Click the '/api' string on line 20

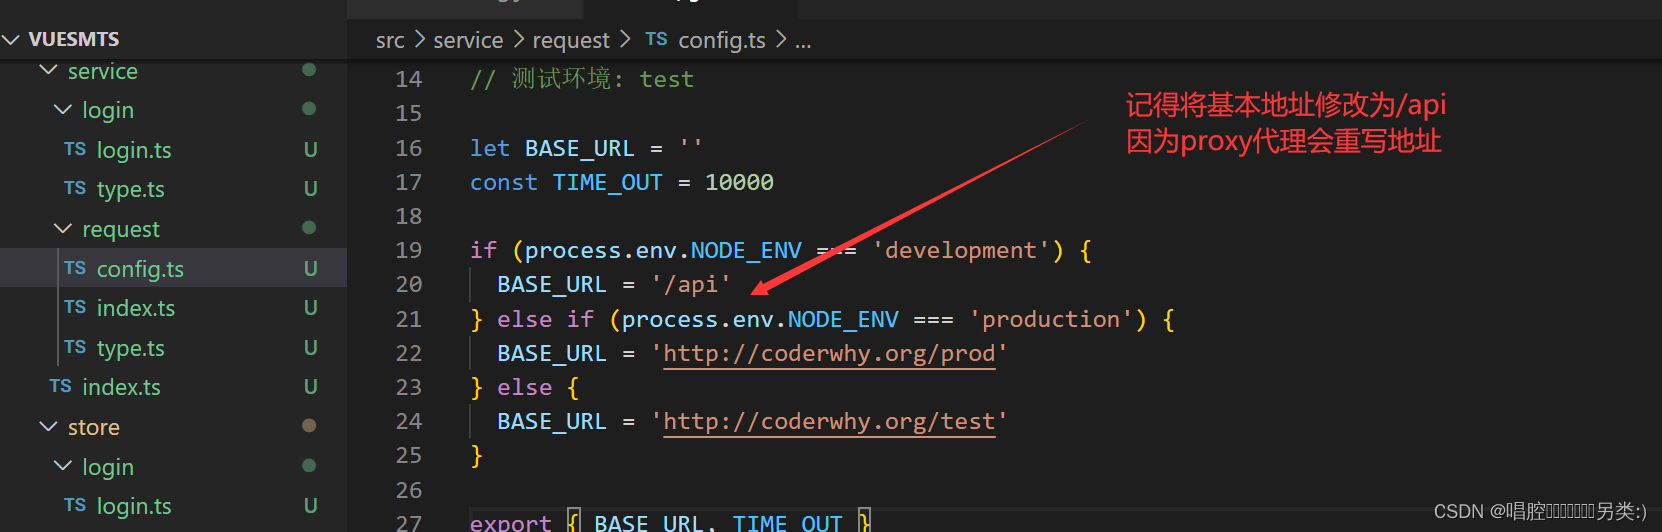point(691,285)
